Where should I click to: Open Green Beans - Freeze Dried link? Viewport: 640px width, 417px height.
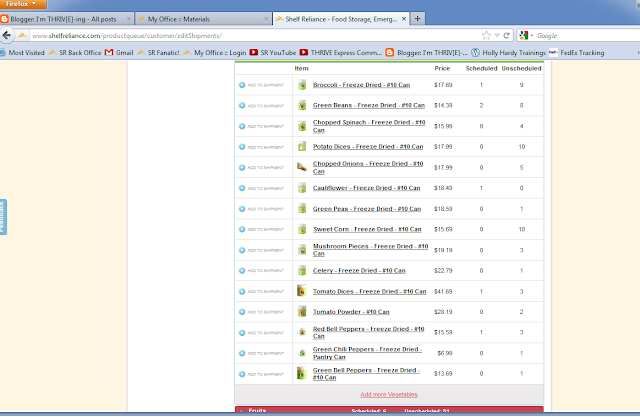coord(369,105)
